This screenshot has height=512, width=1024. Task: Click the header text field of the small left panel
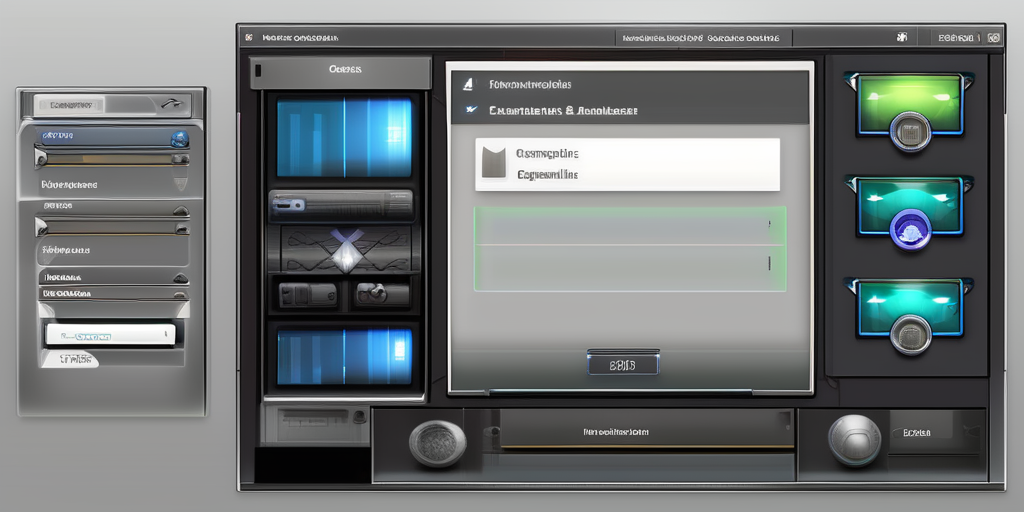click(x=69, y=104)
